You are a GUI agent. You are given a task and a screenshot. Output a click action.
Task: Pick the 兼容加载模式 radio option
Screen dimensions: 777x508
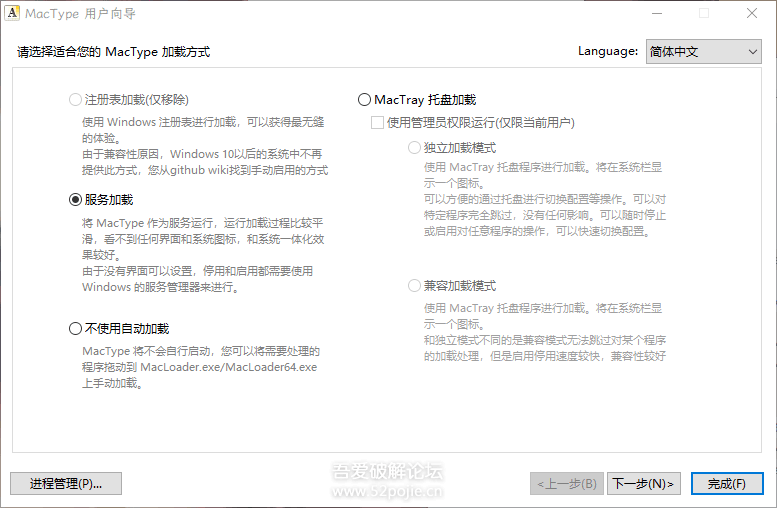click(x=415, y=286)
